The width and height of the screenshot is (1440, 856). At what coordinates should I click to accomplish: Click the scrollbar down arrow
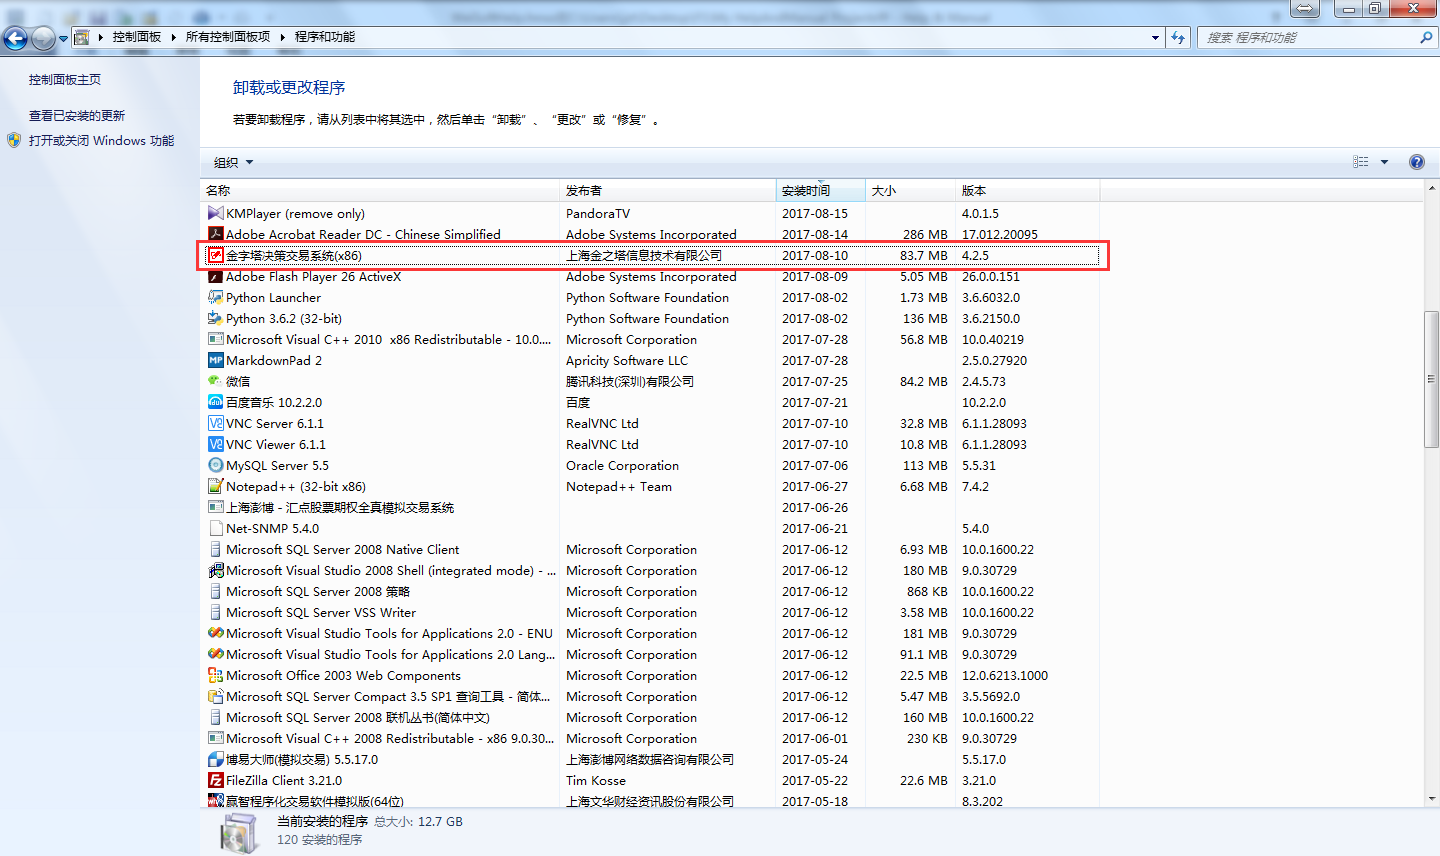[1432, 799]
